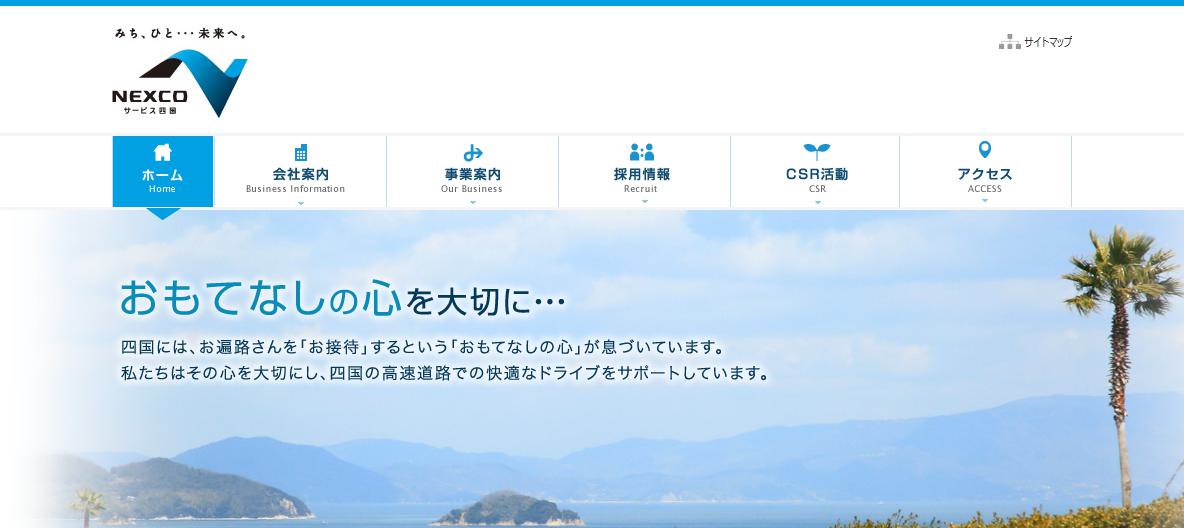Click the 事業案内 arrow icon
This screenshot has height=528, width=1184.
(473, 153)
